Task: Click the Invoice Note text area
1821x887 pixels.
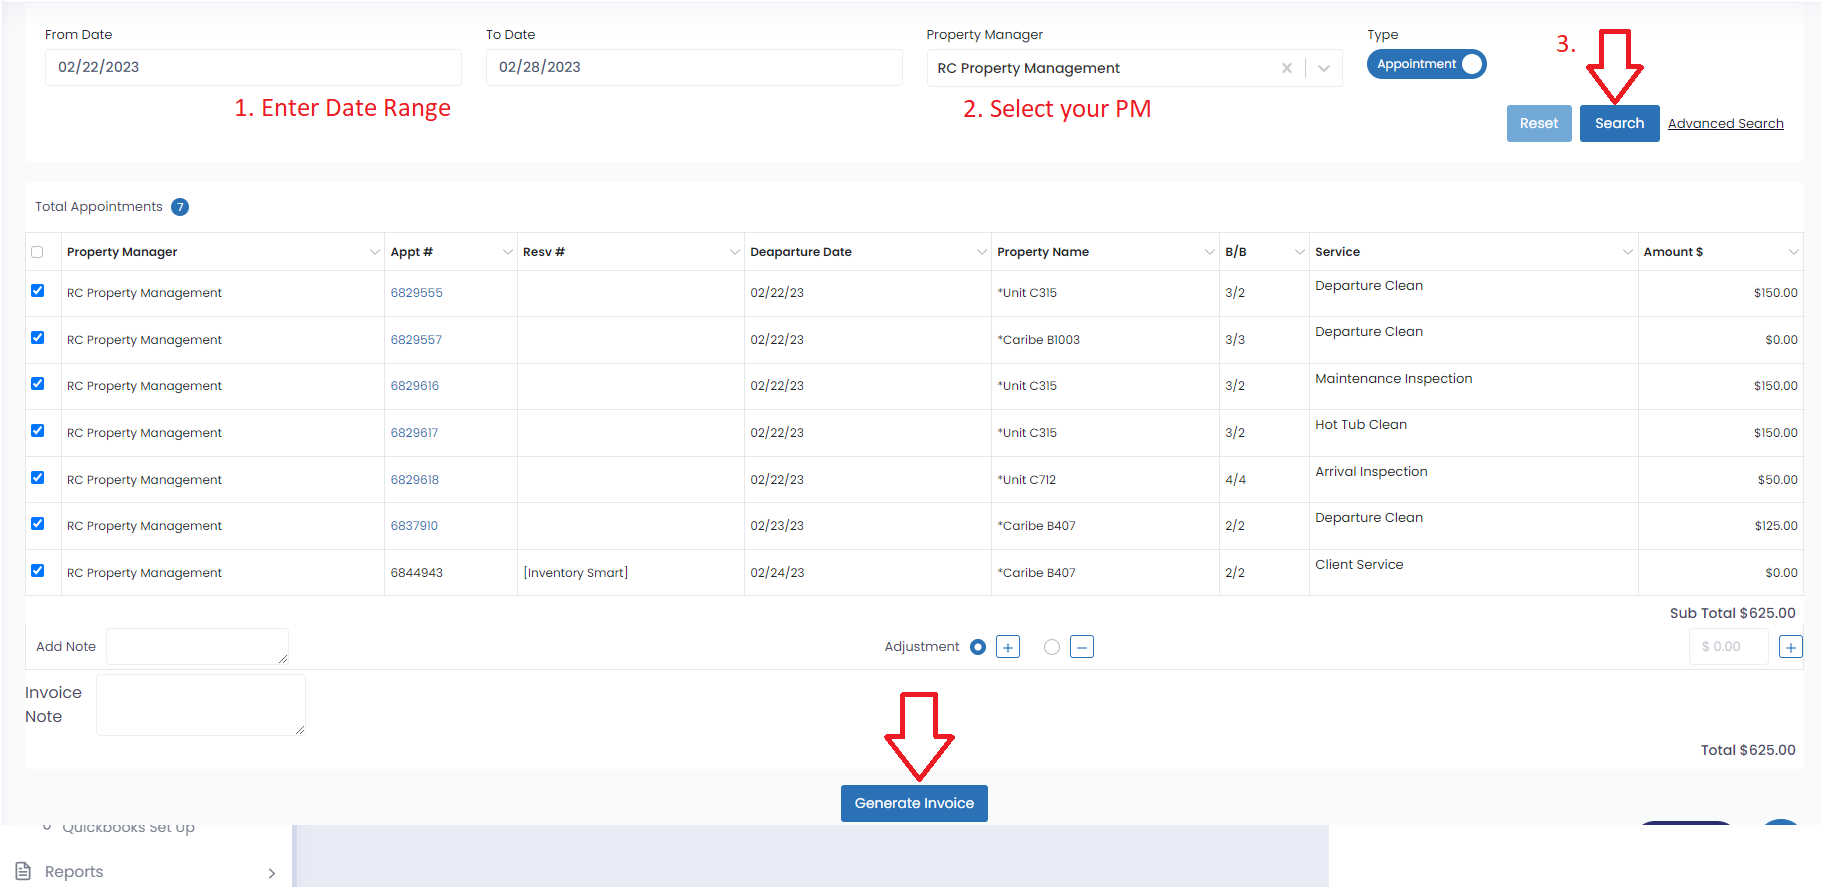Action: (x=201, y=705)
